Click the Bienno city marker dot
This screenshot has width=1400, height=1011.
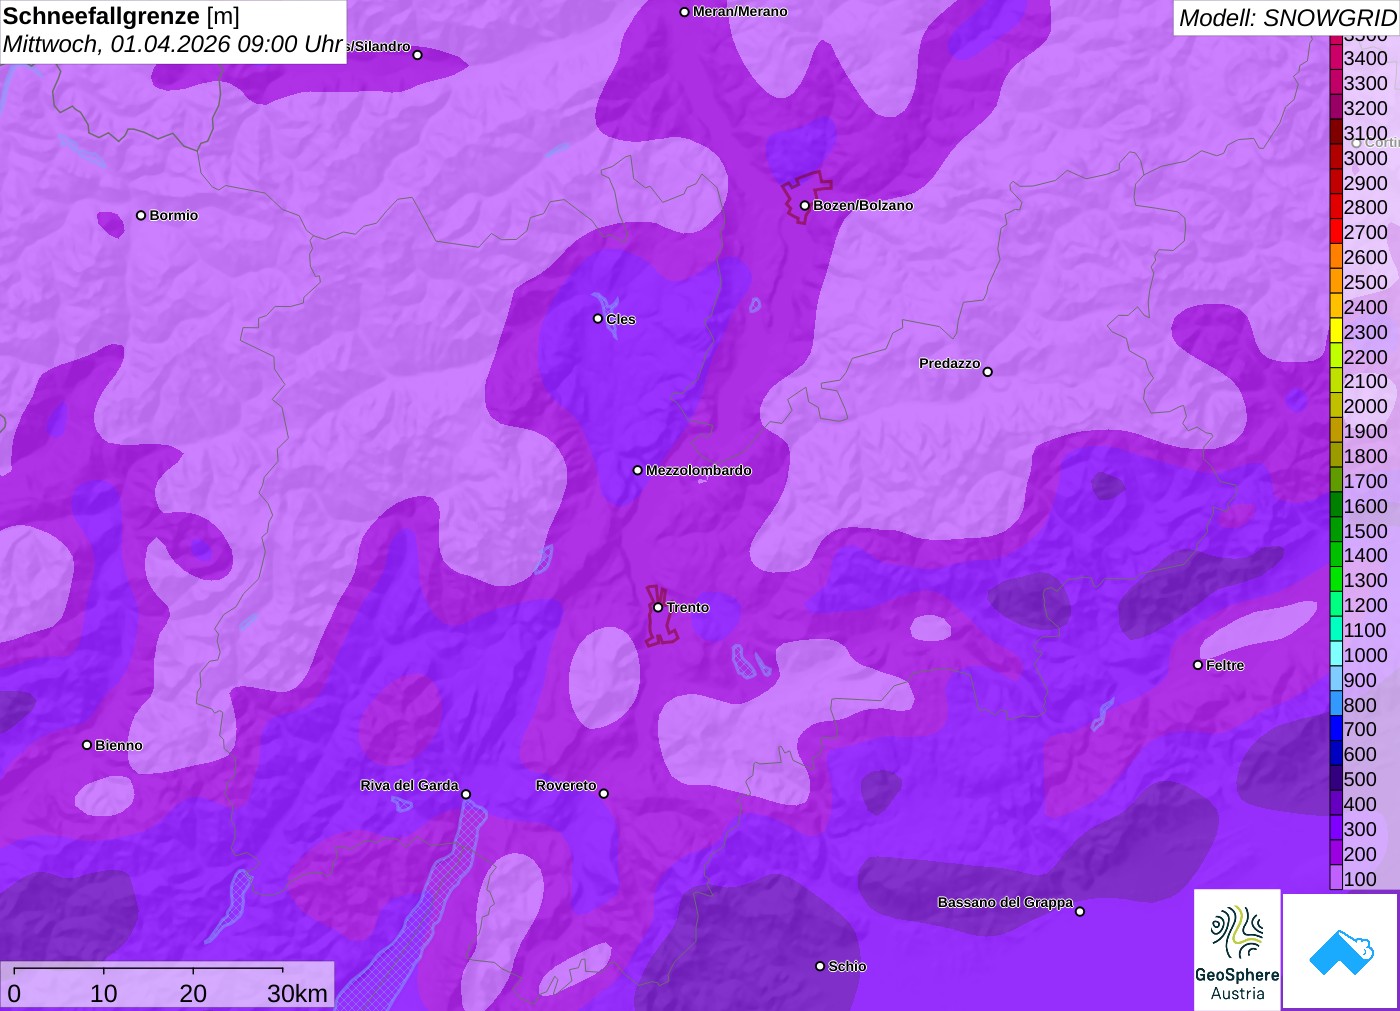pyautogui.click(x=87, y=745)
